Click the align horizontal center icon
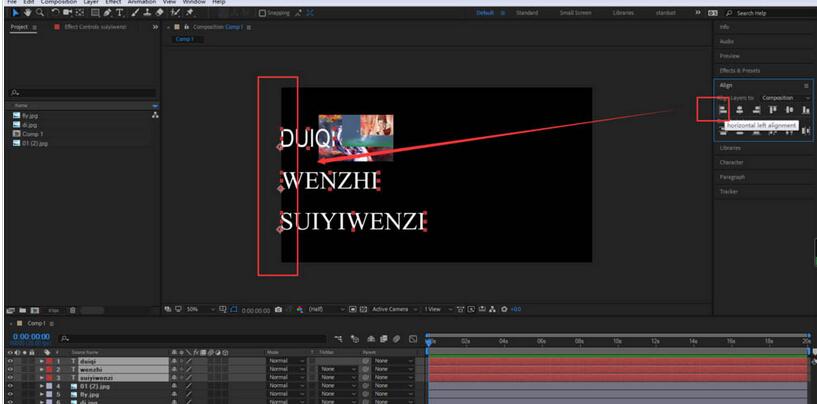817x404 pixels. [x=739, y=110]
